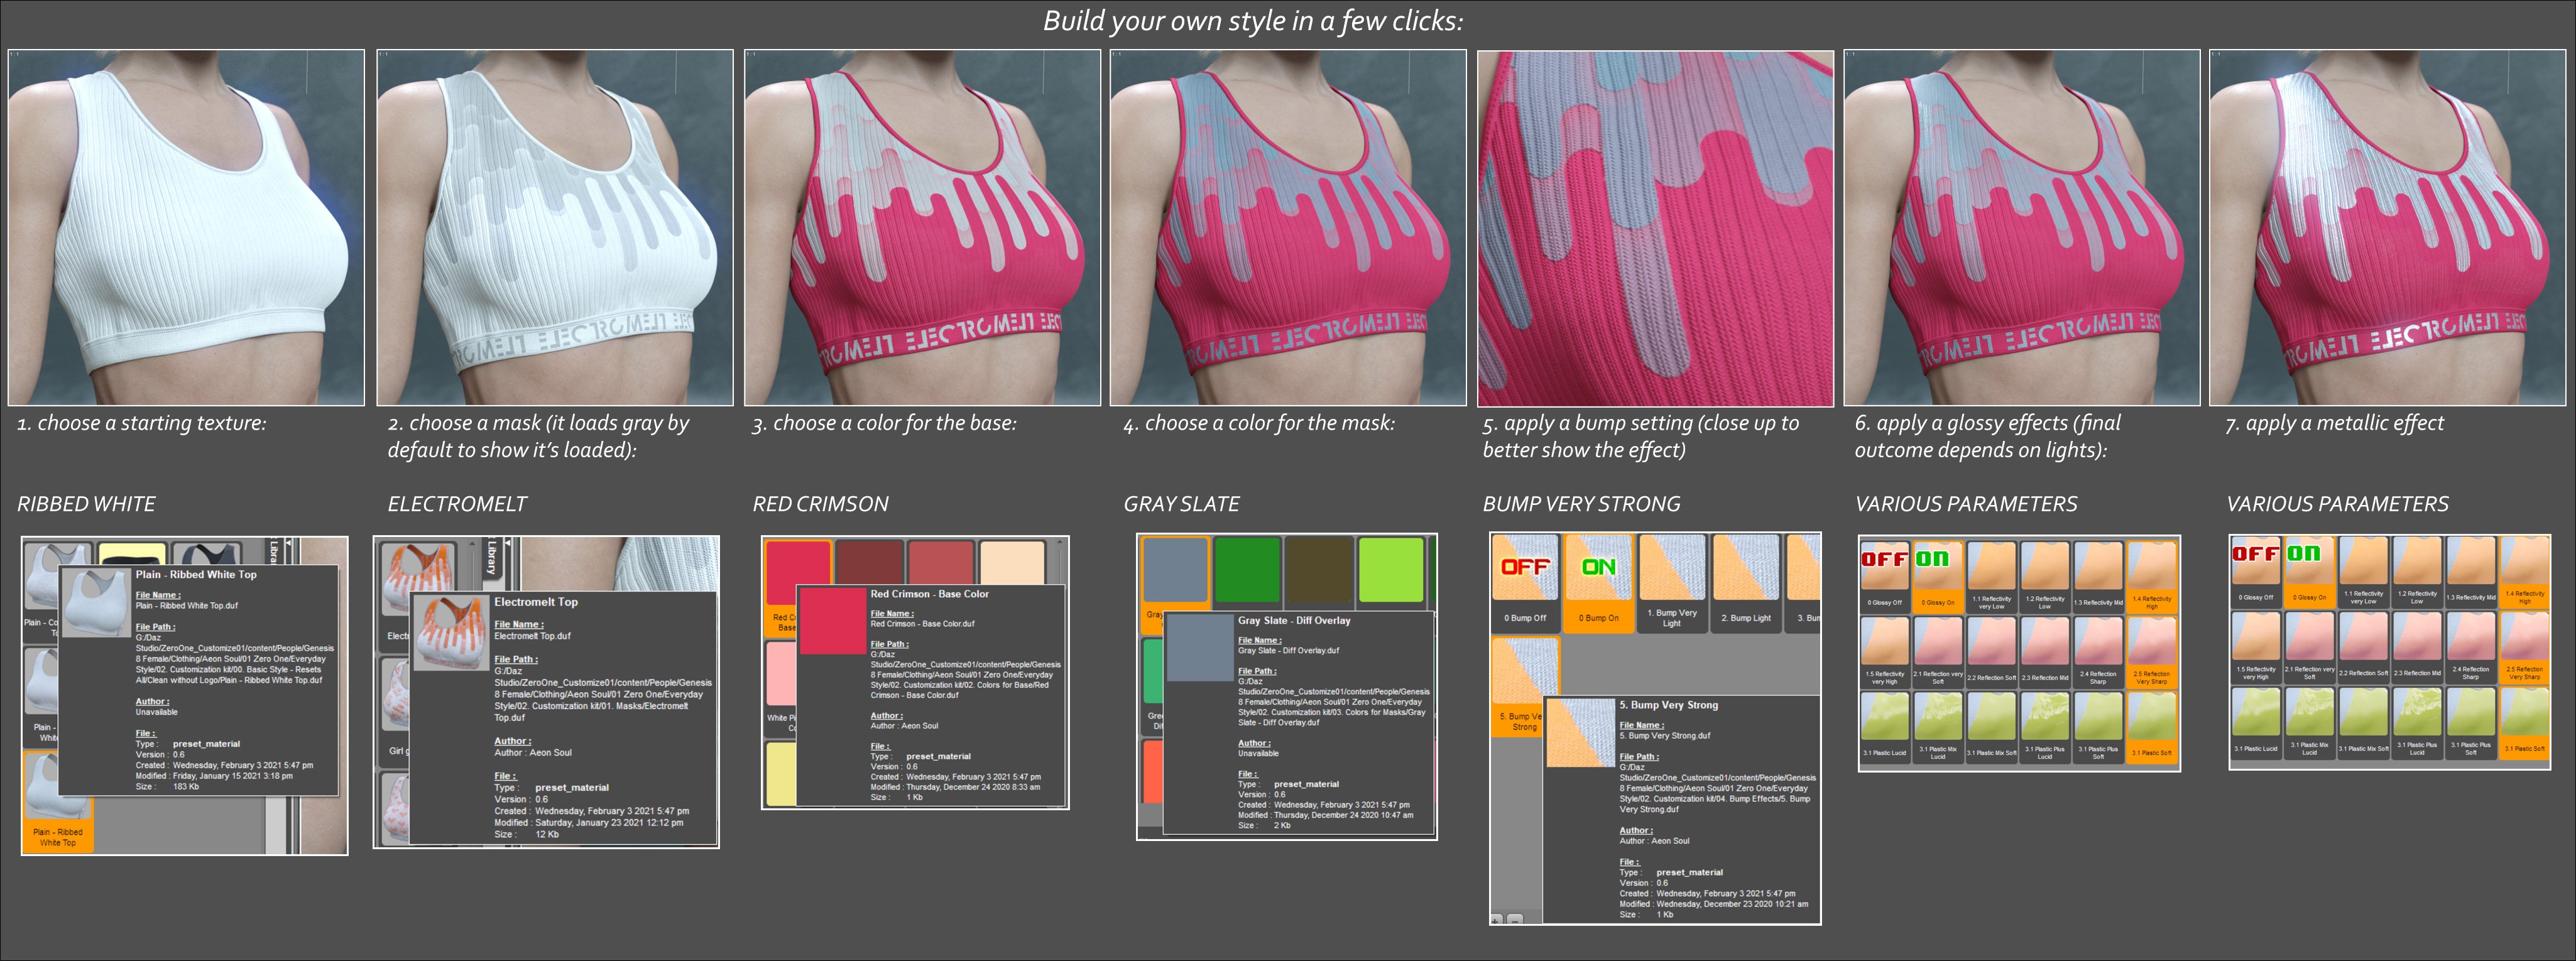Apply 2.1 Reflection very Soft, step 7 panel
This screenshot has height=961, width=2576.
coord(2309,647)
